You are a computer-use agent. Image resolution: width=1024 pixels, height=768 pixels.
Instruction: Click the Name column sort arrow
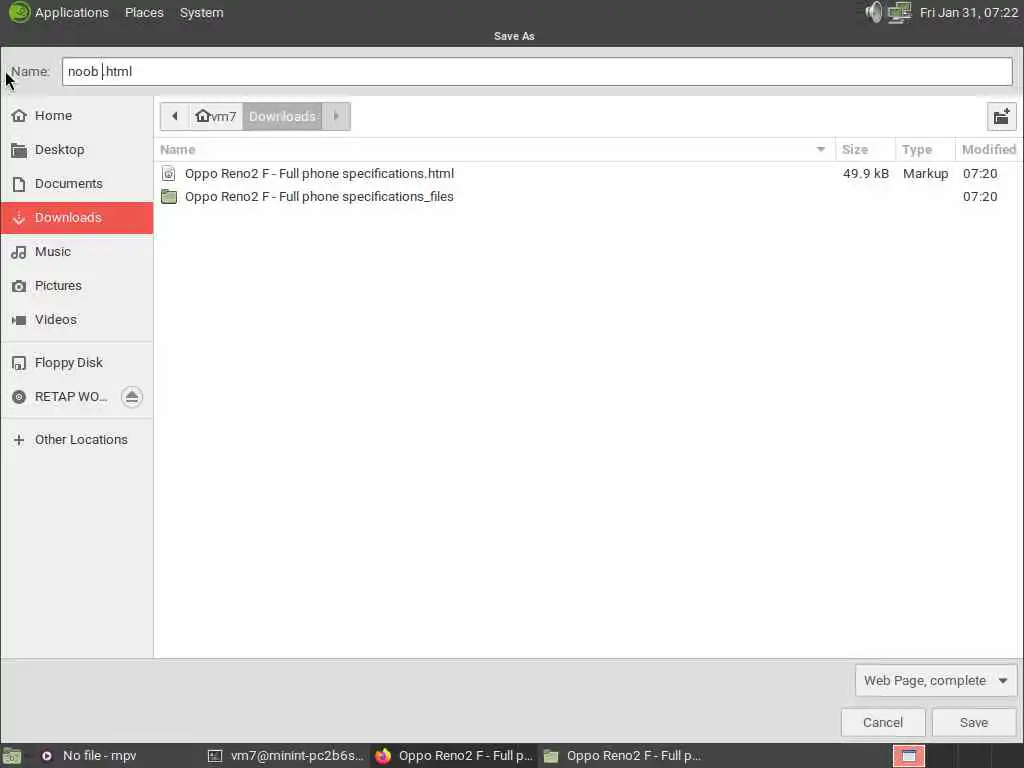821,150
